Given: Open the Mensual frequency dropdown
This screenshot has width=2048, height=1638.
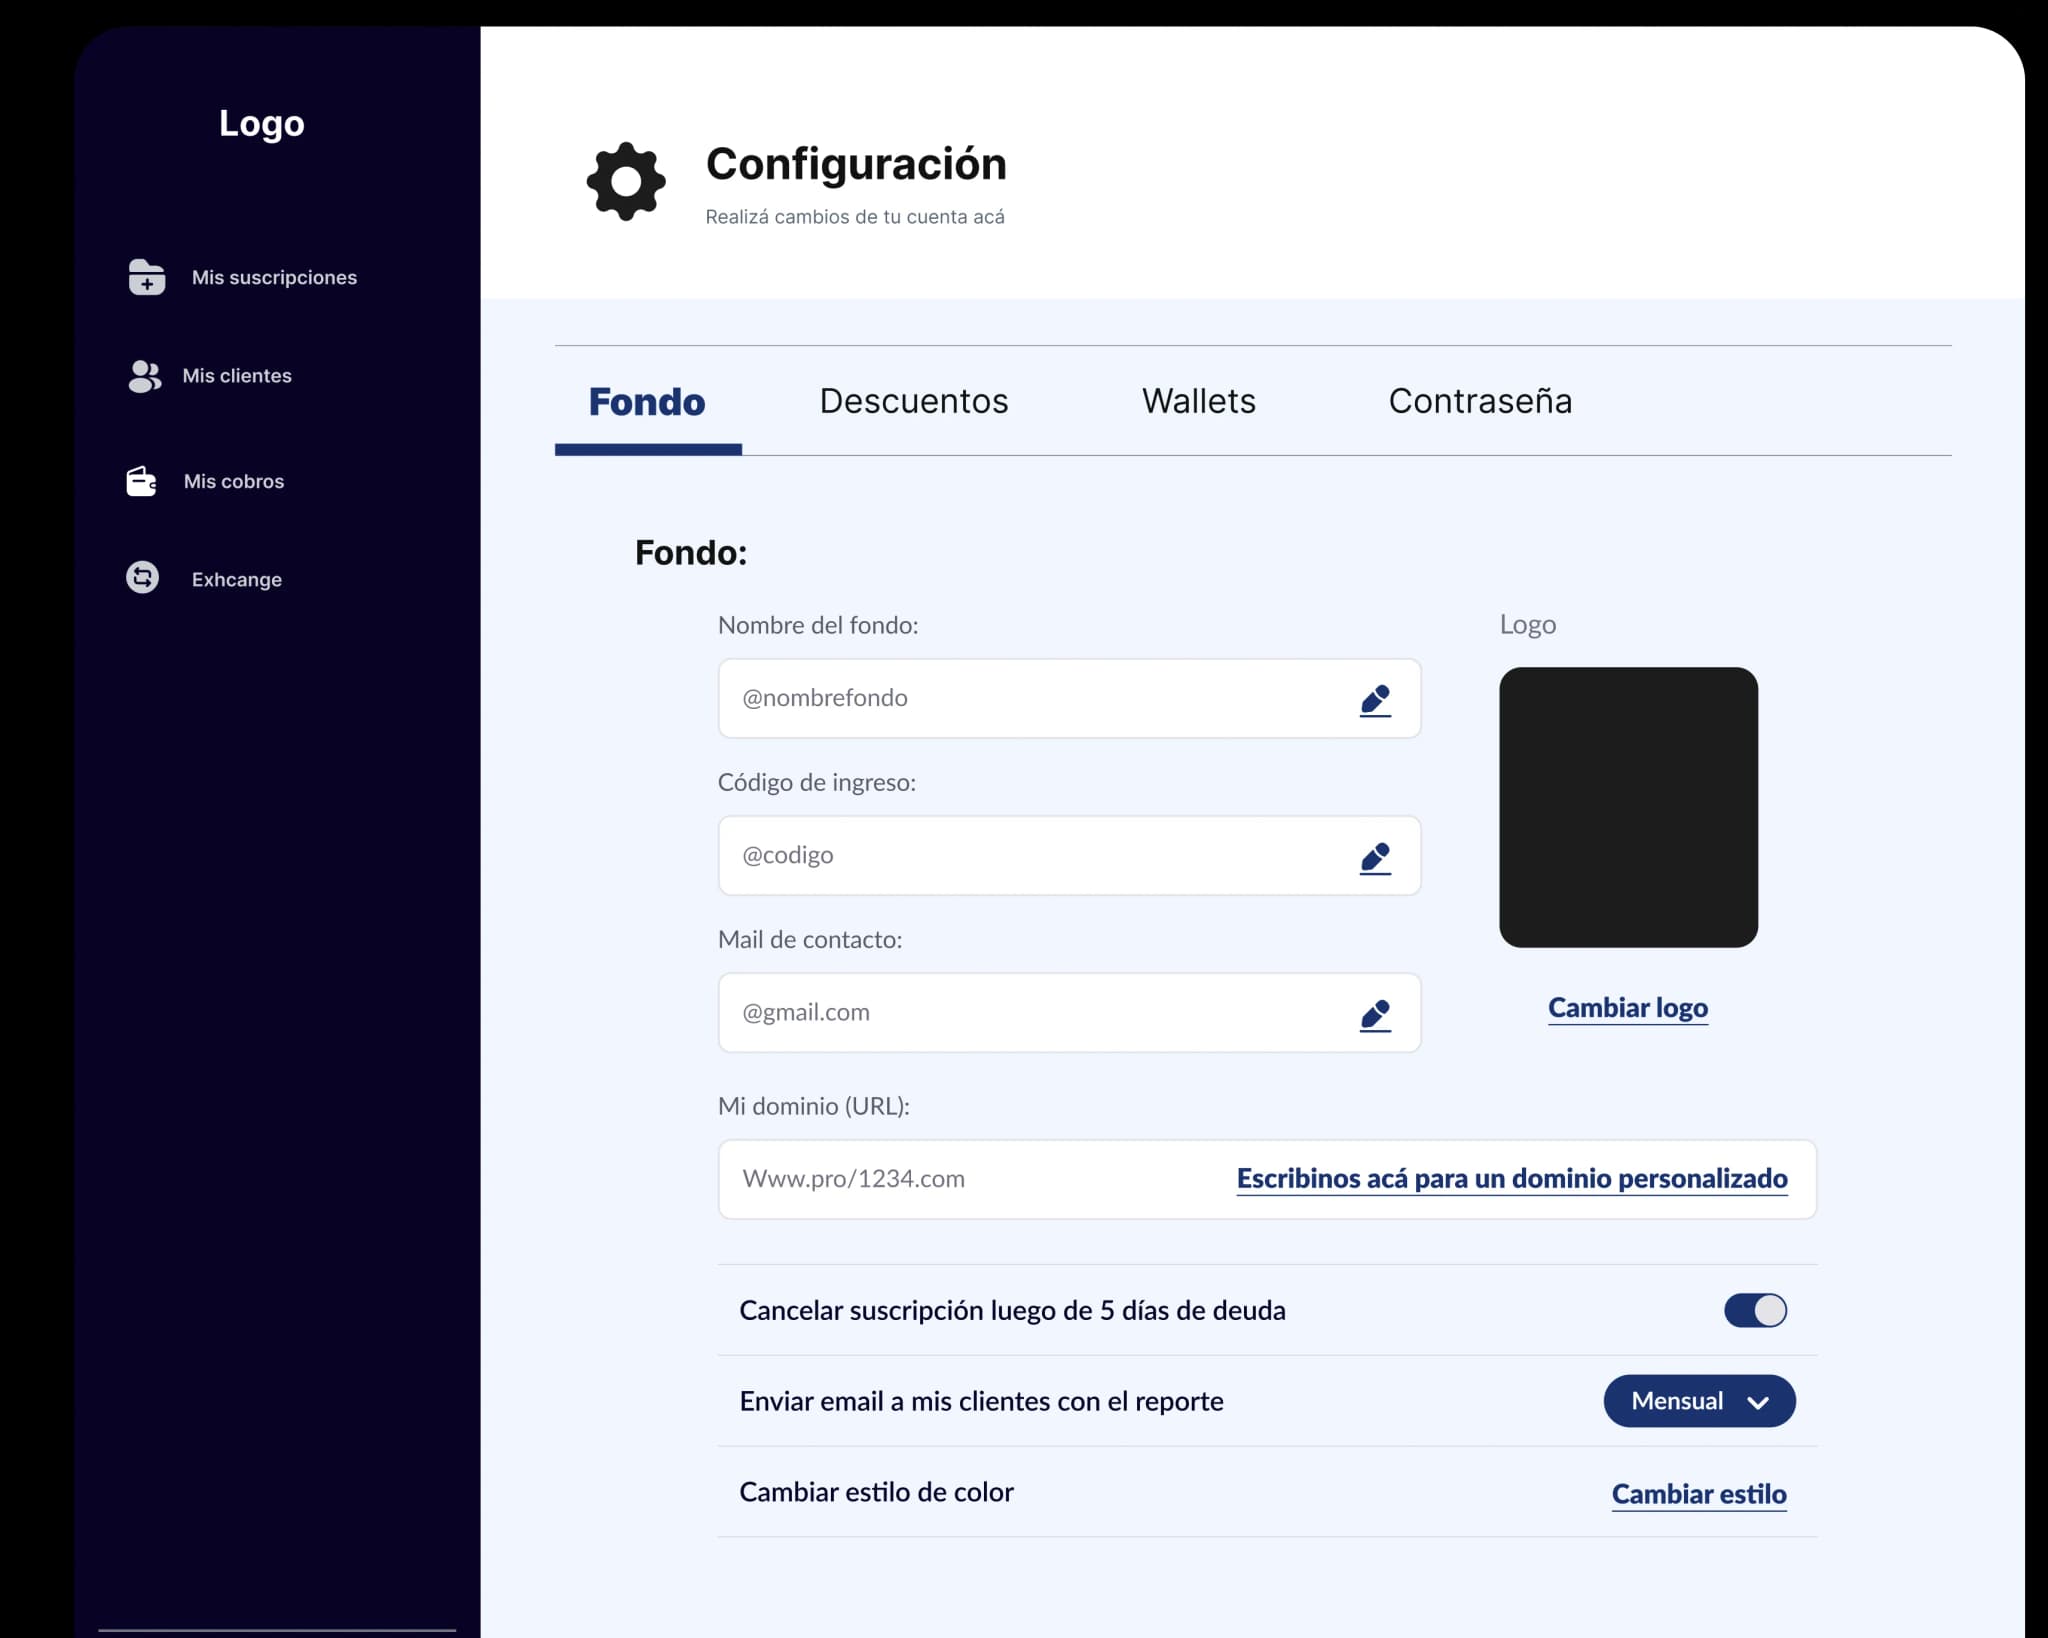Looking at the screenshot, I should (x=1699, y=1401).
